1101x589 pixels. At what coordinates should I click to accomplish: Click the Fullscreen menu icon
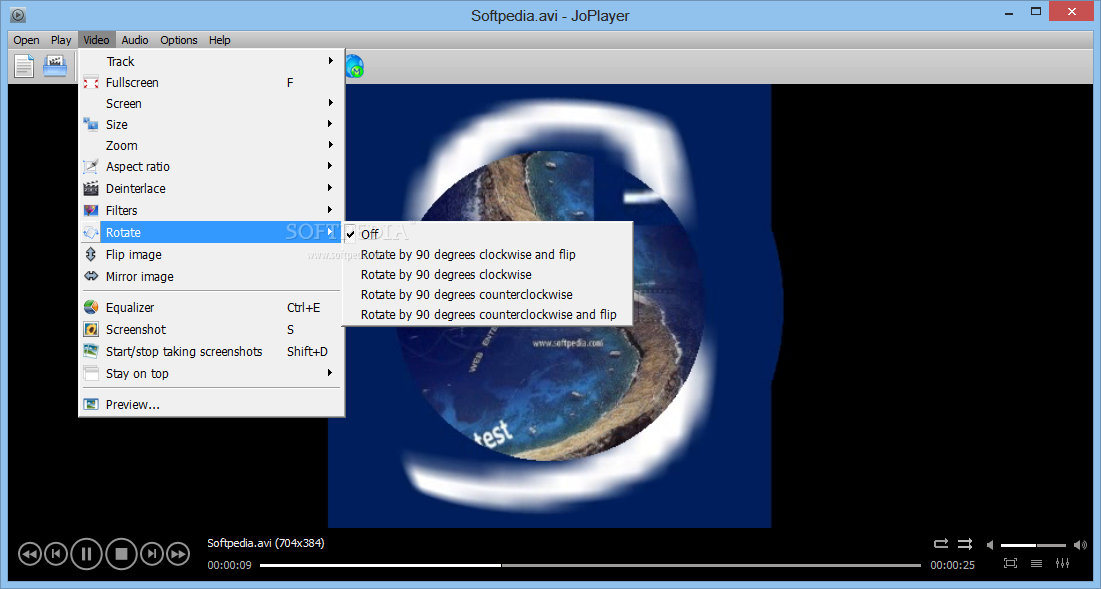point(91,83)
